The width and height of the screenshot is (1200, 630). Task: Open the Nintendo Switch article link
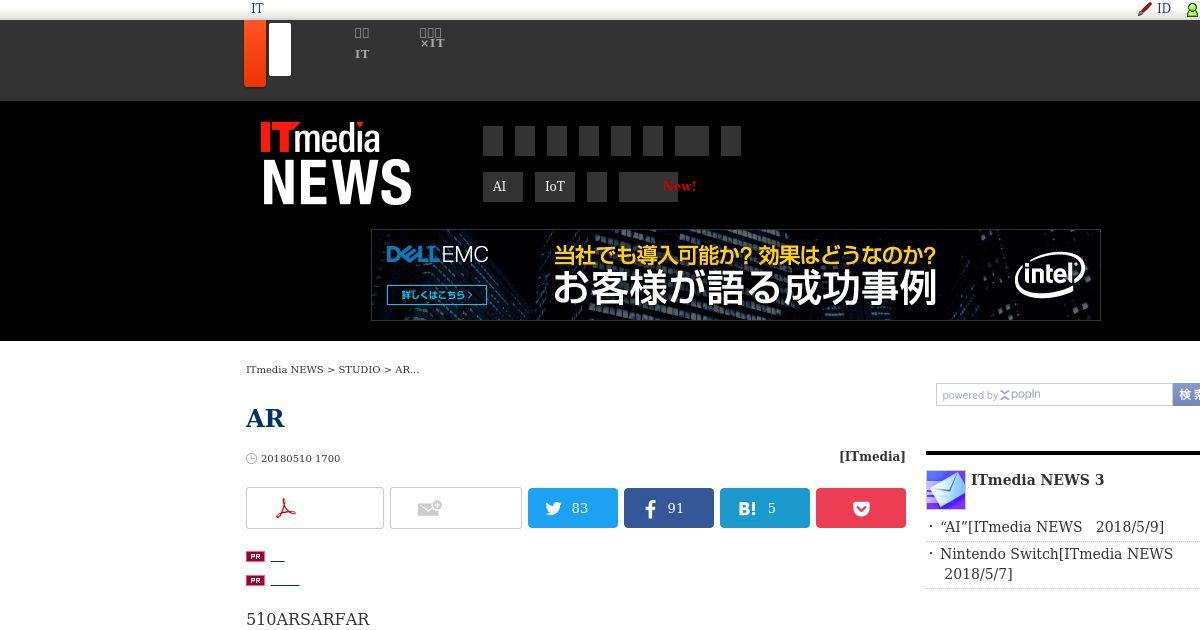(x=1056, y=563)
